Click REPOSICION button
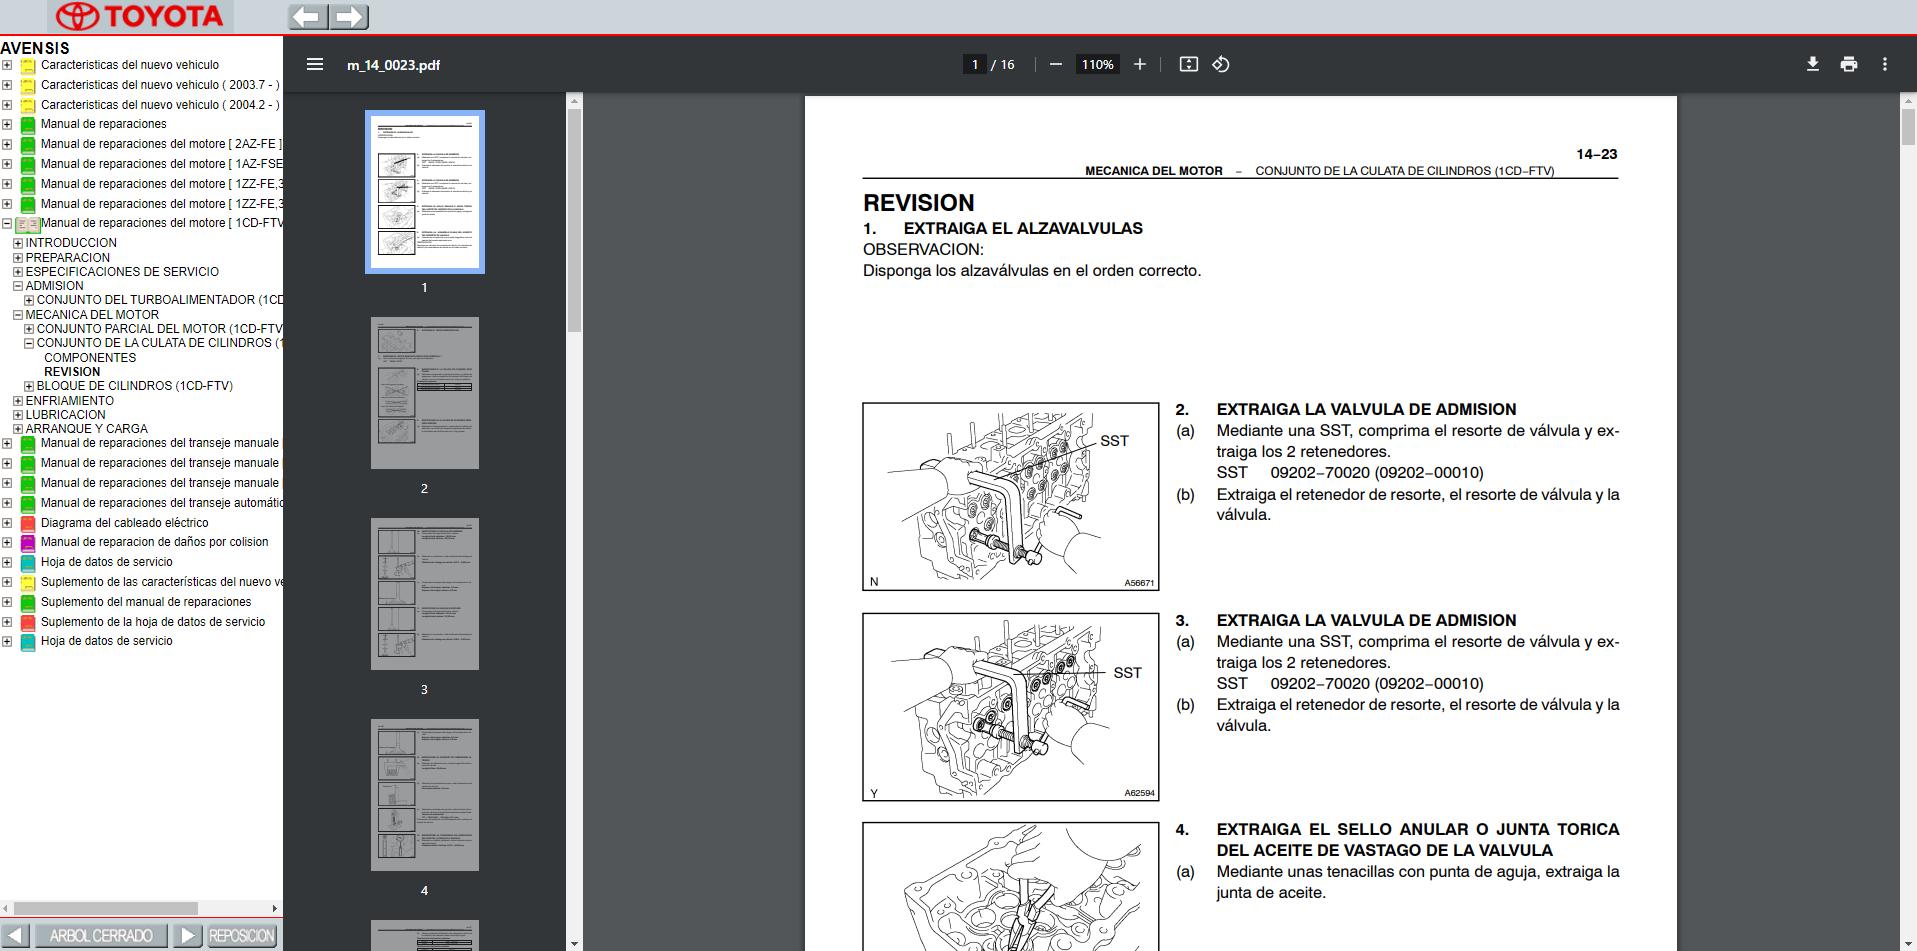This screenshot has height=951, width=1917. point(241,935)
